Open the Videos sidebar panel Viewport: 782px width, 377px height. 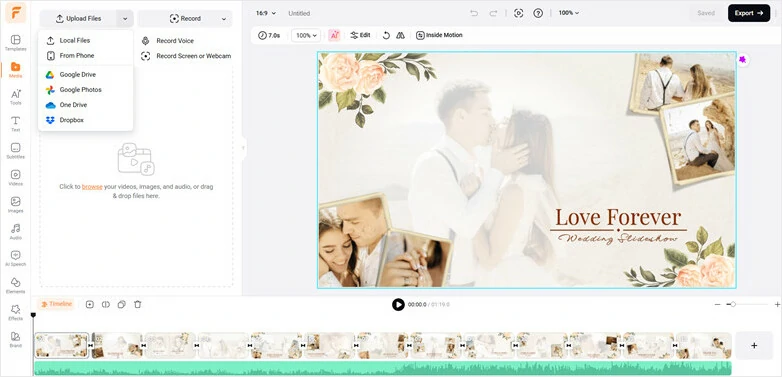pos(15,178)
